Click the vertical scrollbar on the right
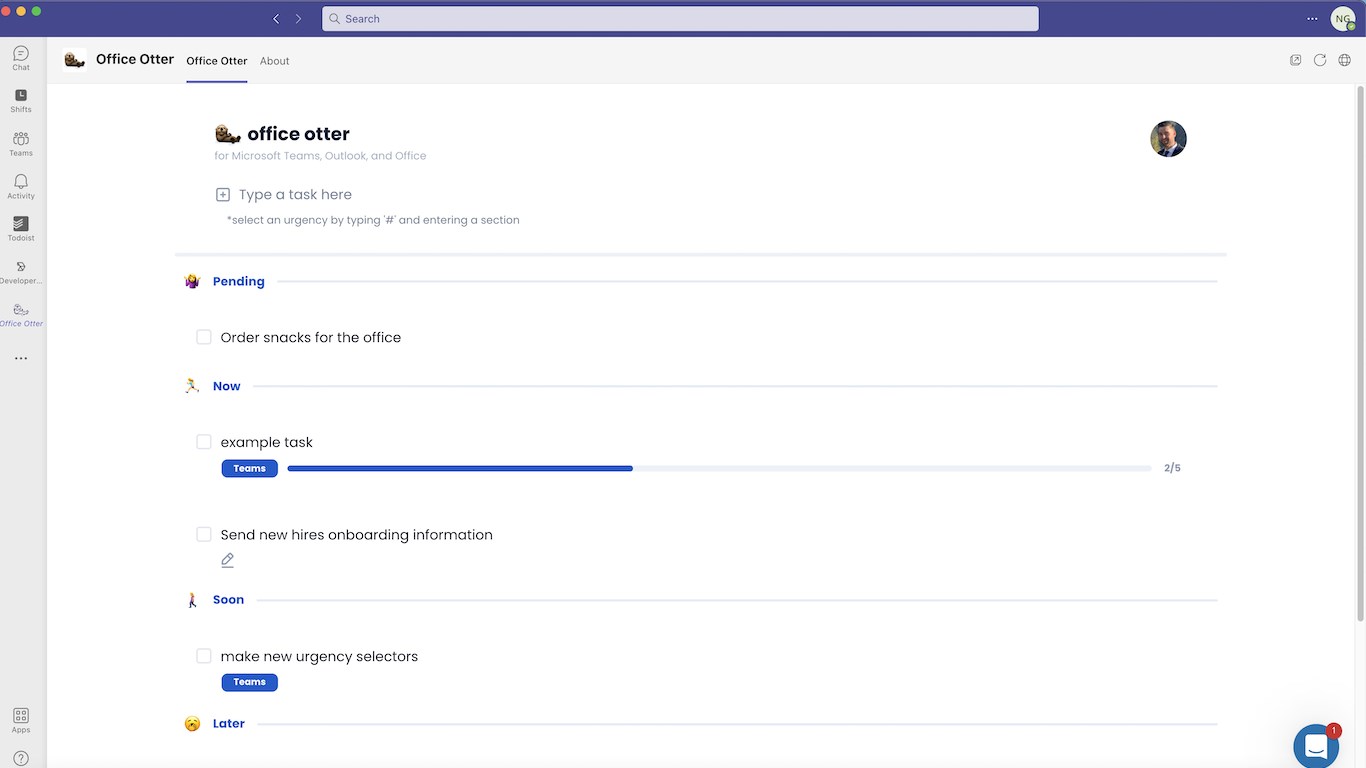 (x=1360, y=354)
